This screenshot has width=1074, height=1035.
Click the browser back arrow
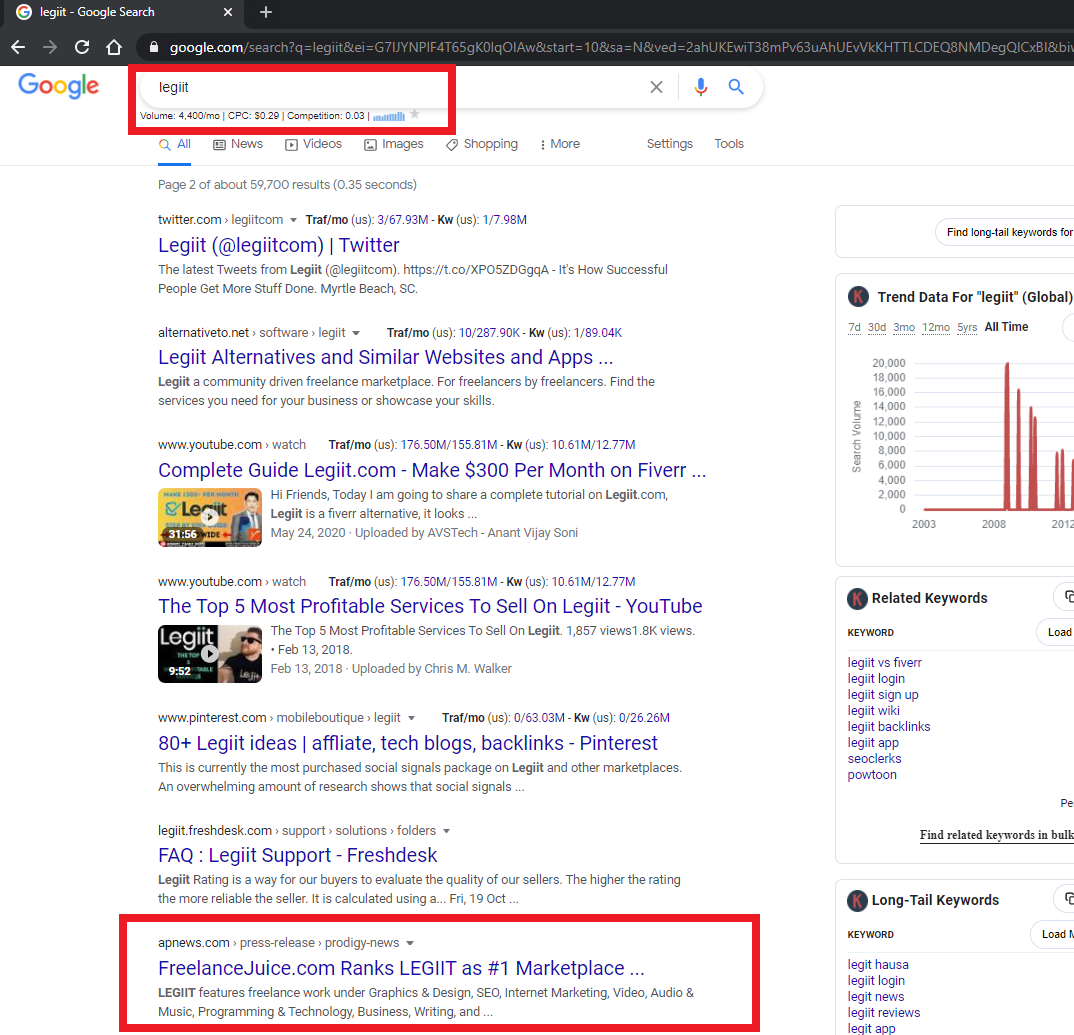(x=18, y=47)
